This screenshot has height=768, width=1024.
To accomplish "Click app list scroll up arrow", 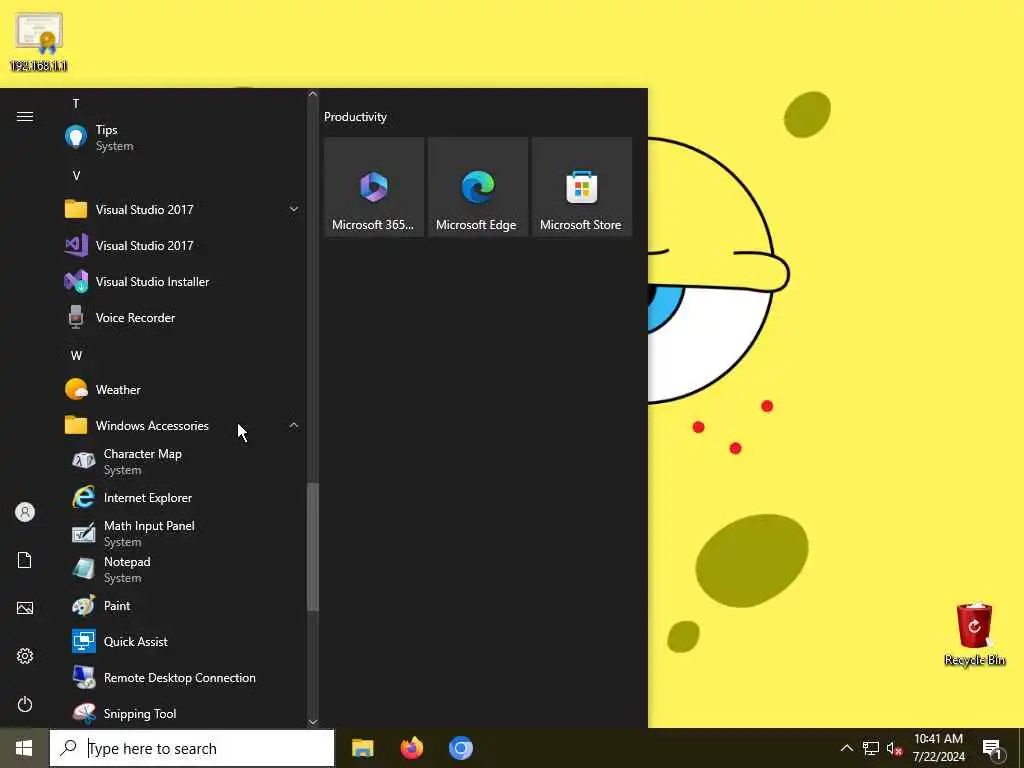I will click(313, 94).
